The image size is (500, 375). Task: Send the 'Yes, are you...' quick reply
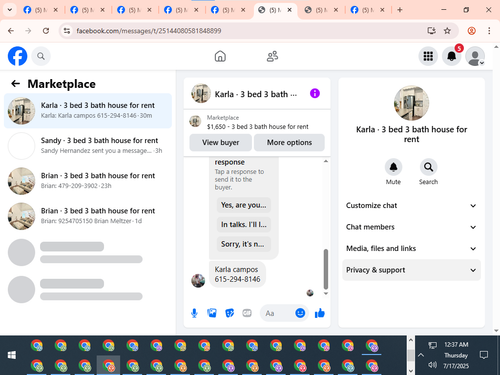point(244,205)
